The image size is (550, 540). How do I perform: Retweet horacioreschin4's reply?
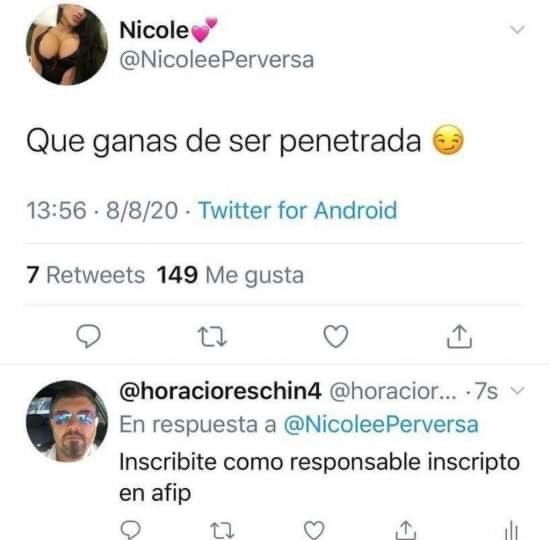[222, 530]
